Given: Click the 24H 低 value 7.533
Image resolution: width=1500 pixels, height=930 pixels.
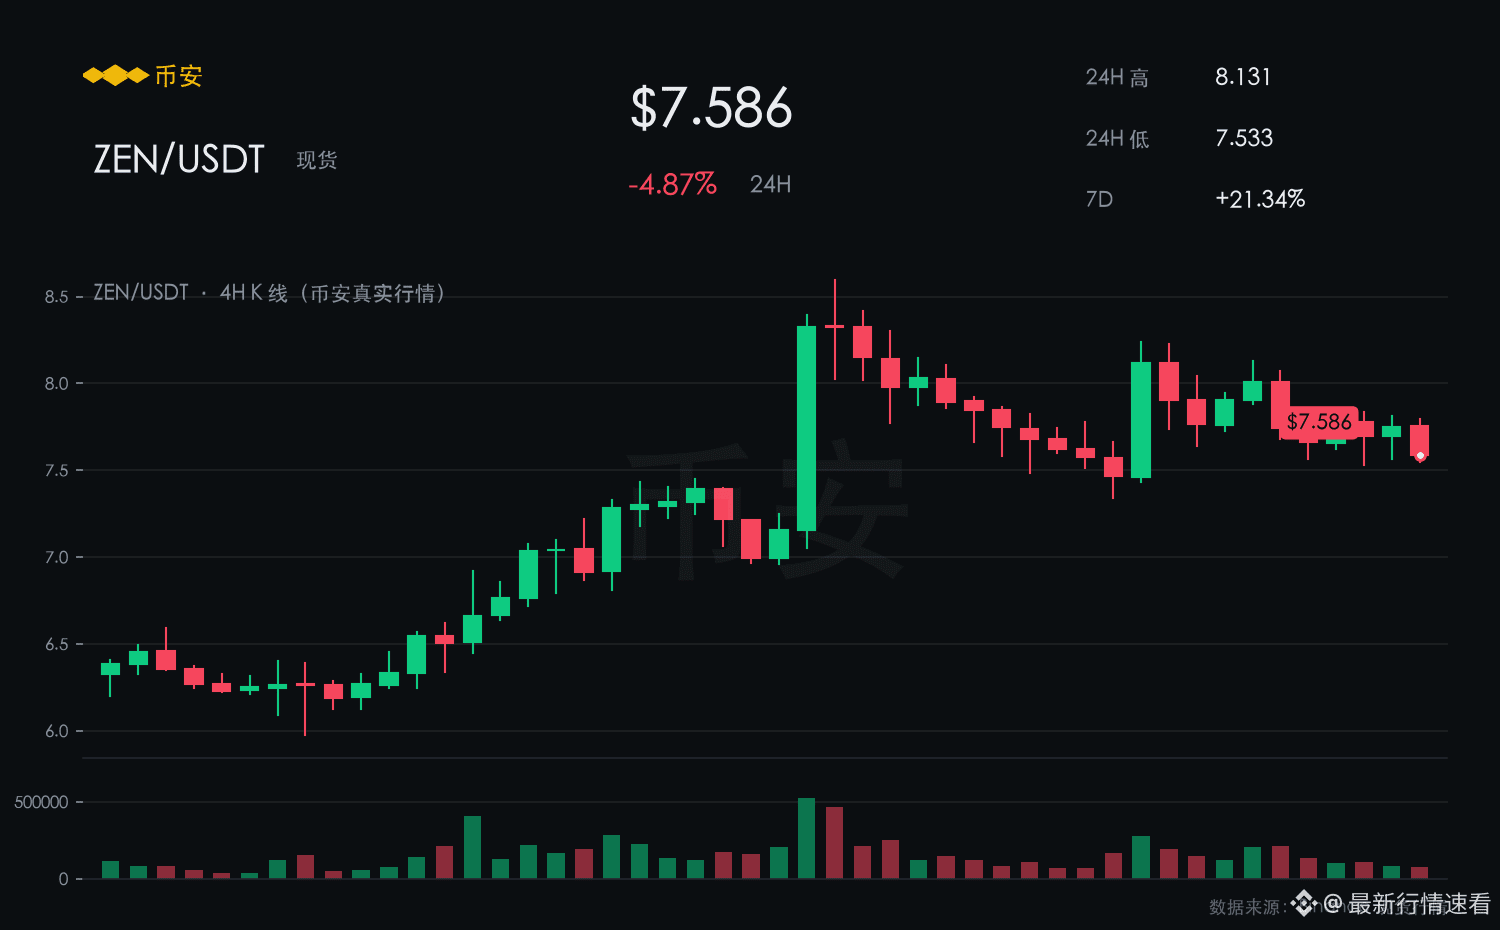Looking at the screenshot, I should click(1244, 138).
